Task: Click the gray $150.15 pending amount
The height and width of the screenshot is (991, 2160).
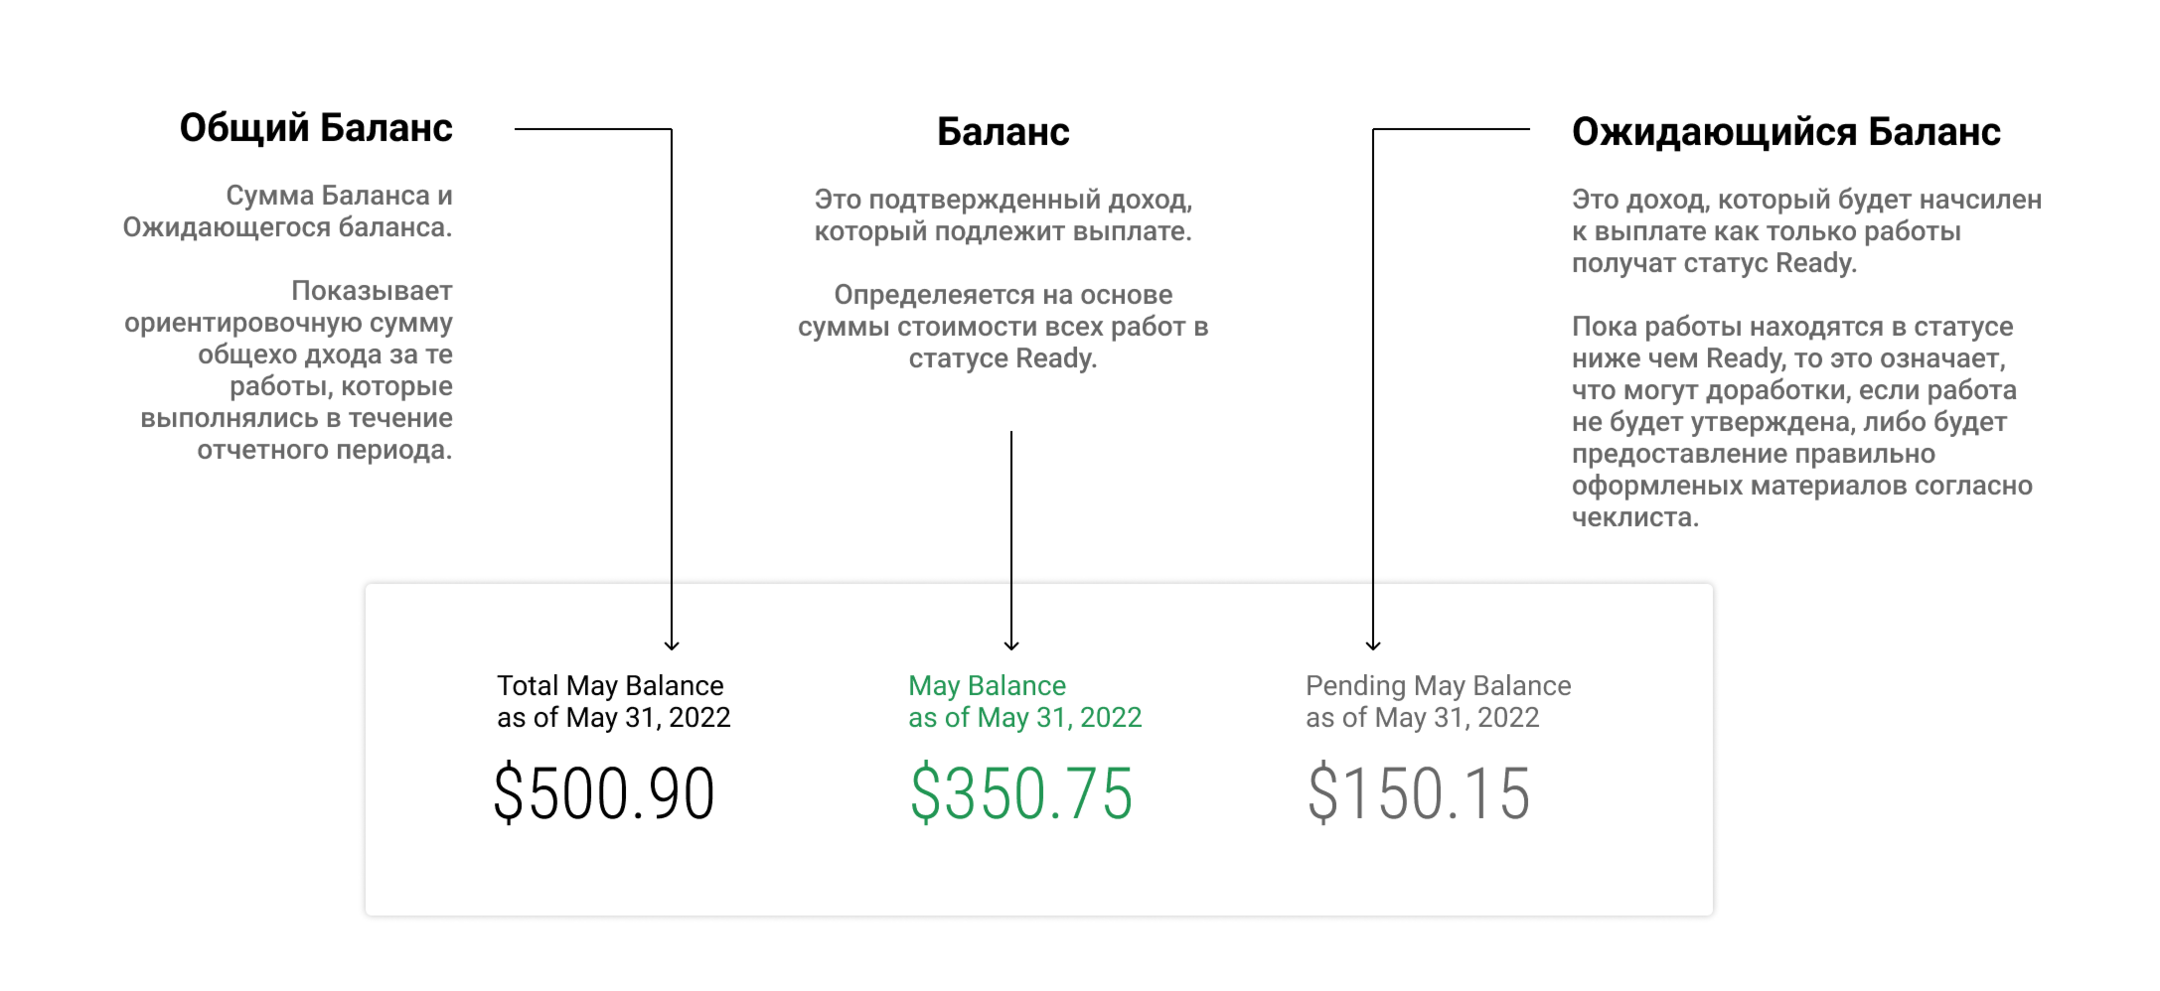Action: pos(1417,793)
